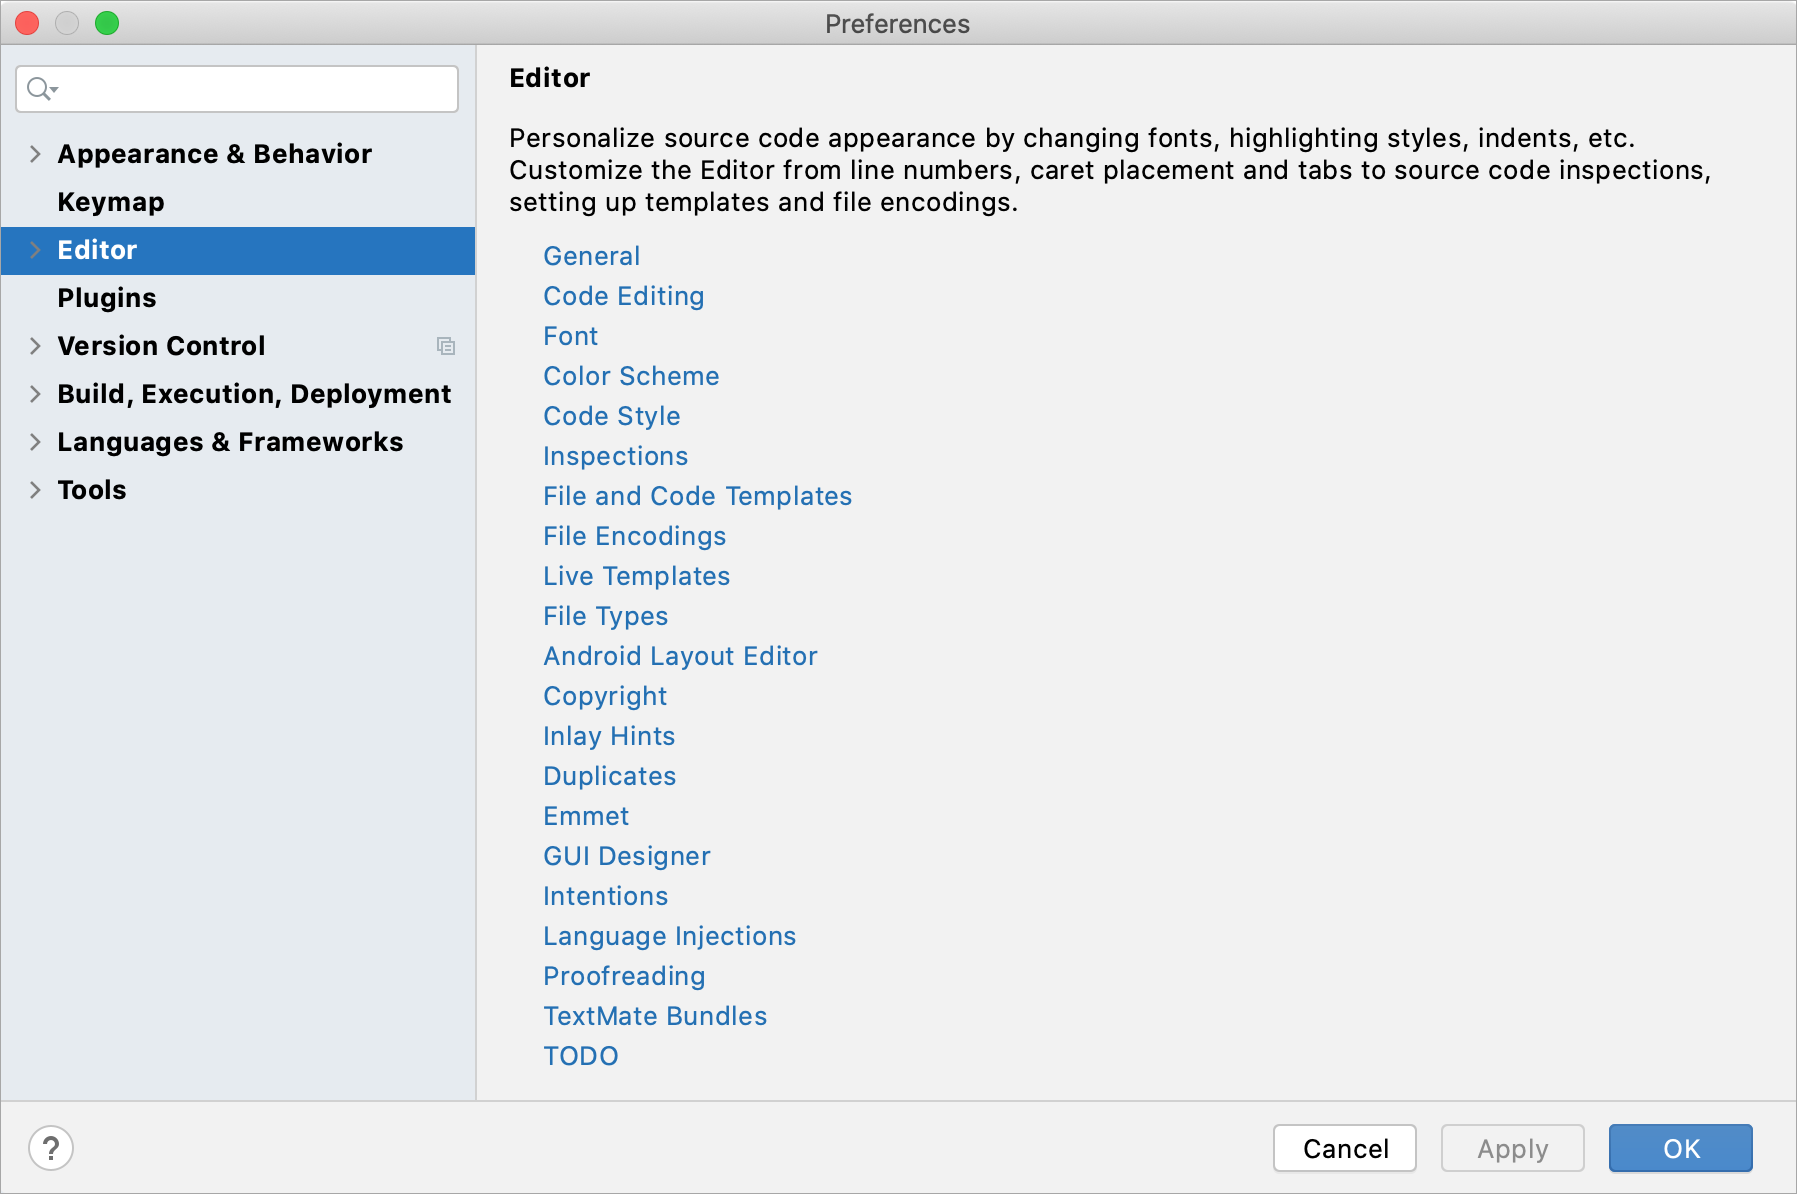Expand the Tools node arrow

(35, 490)
